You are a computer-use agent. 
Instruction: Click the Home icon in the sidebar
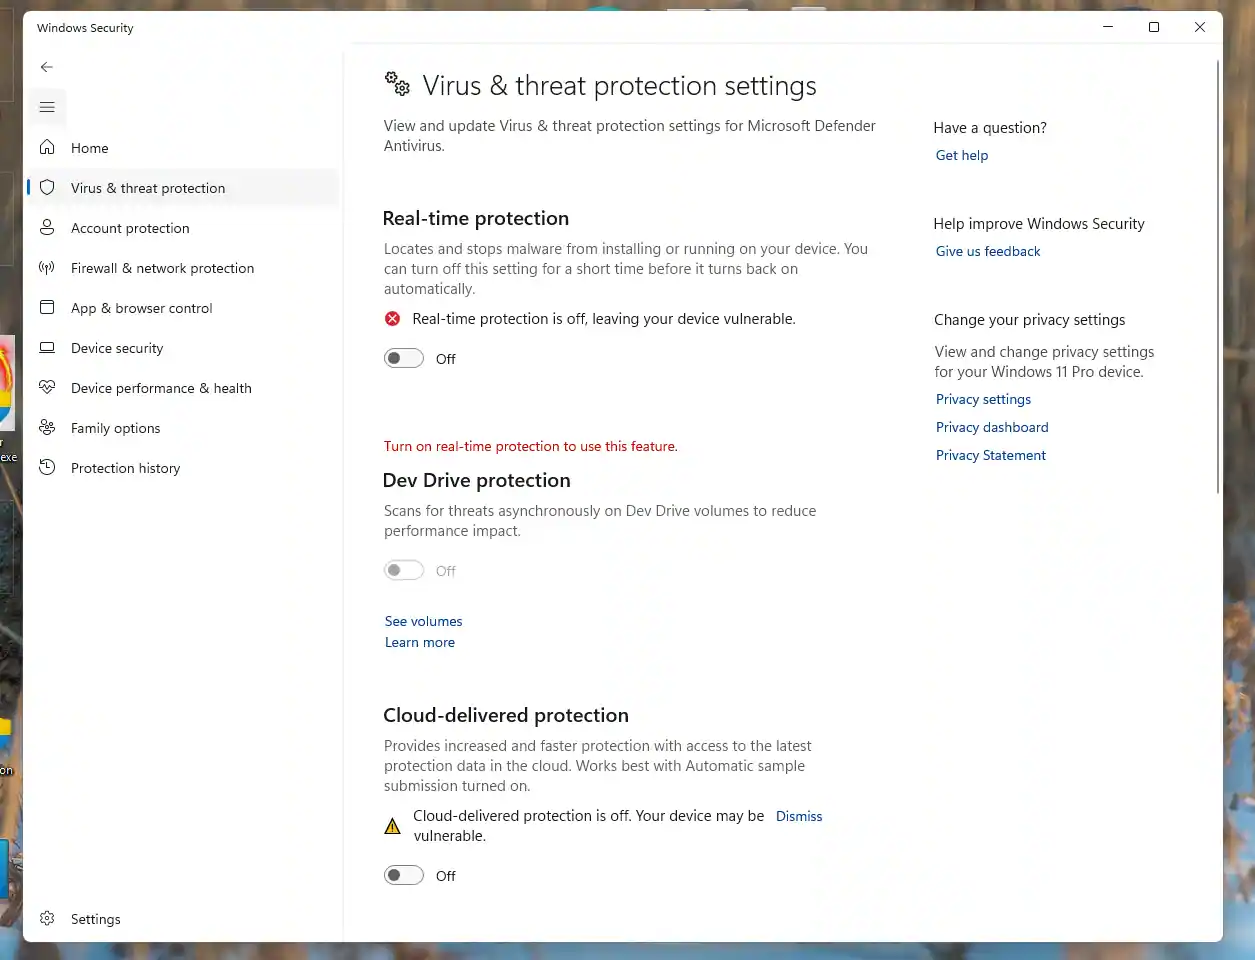coord(47,147)
